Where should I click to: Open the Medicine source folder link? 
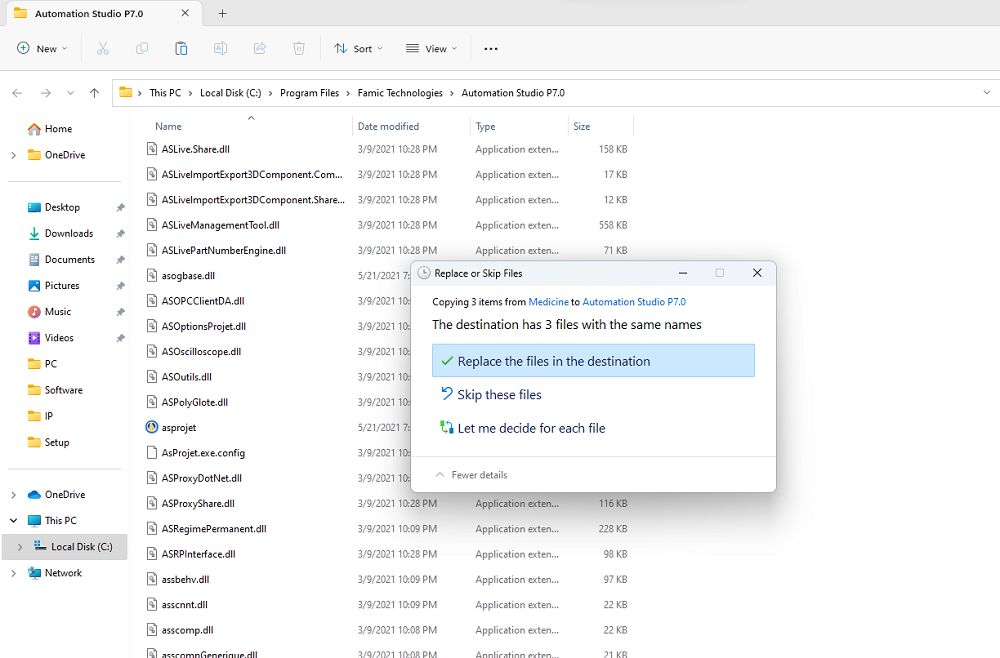click(x=548, y=301)
